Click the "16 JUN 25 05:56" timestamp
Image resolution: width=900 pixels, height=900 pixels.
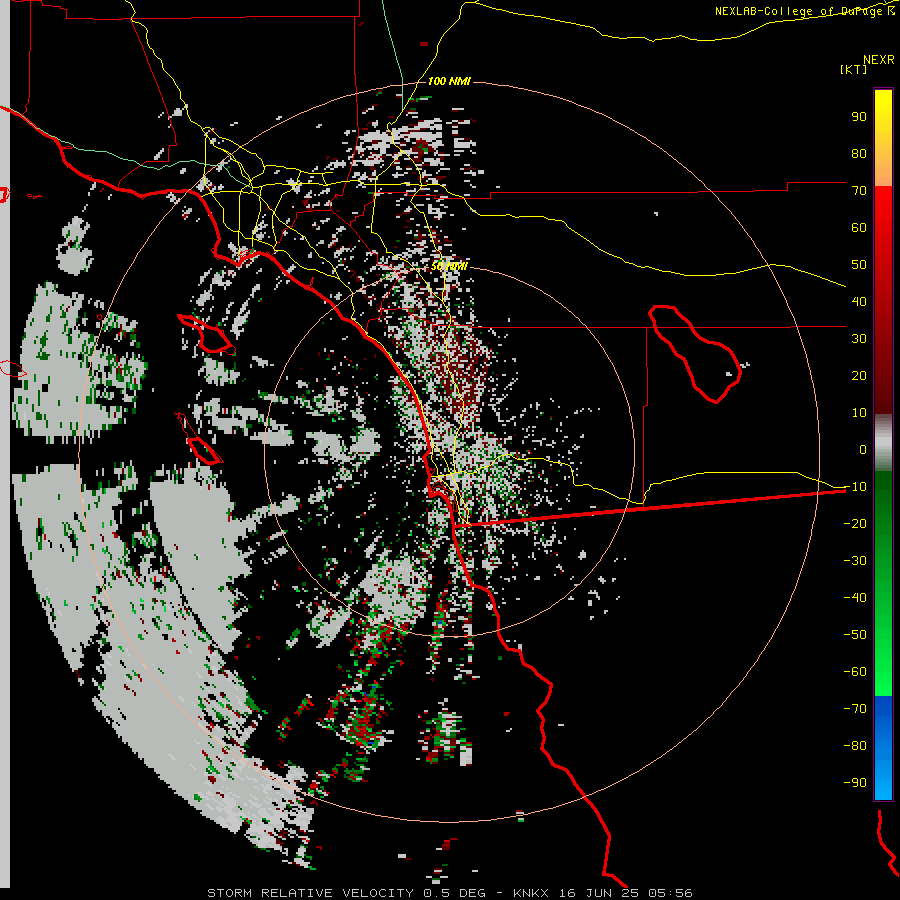[x=626, y=893]
